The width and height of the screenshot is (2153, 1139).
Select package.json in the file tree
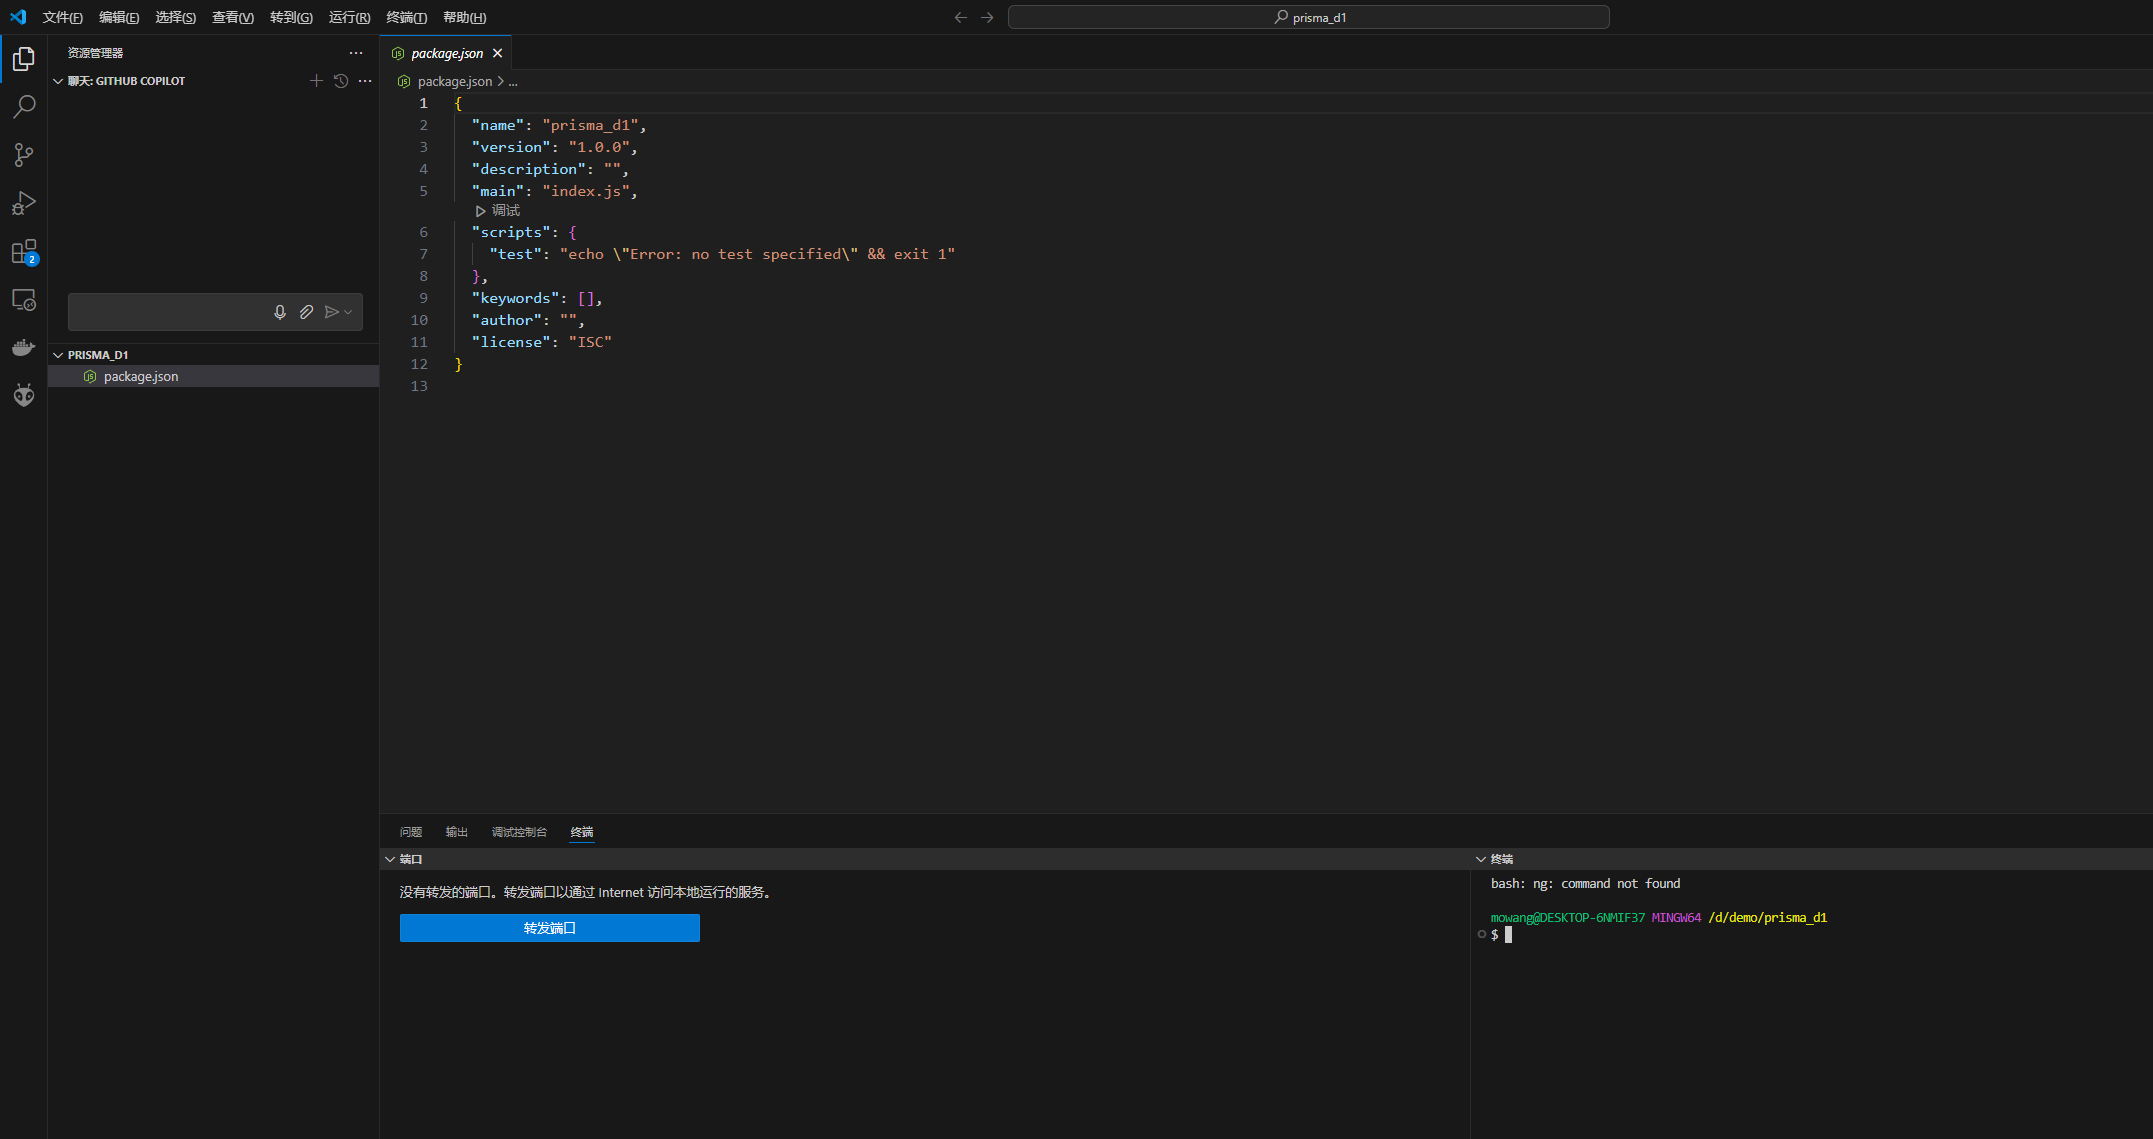pos(213,376)
